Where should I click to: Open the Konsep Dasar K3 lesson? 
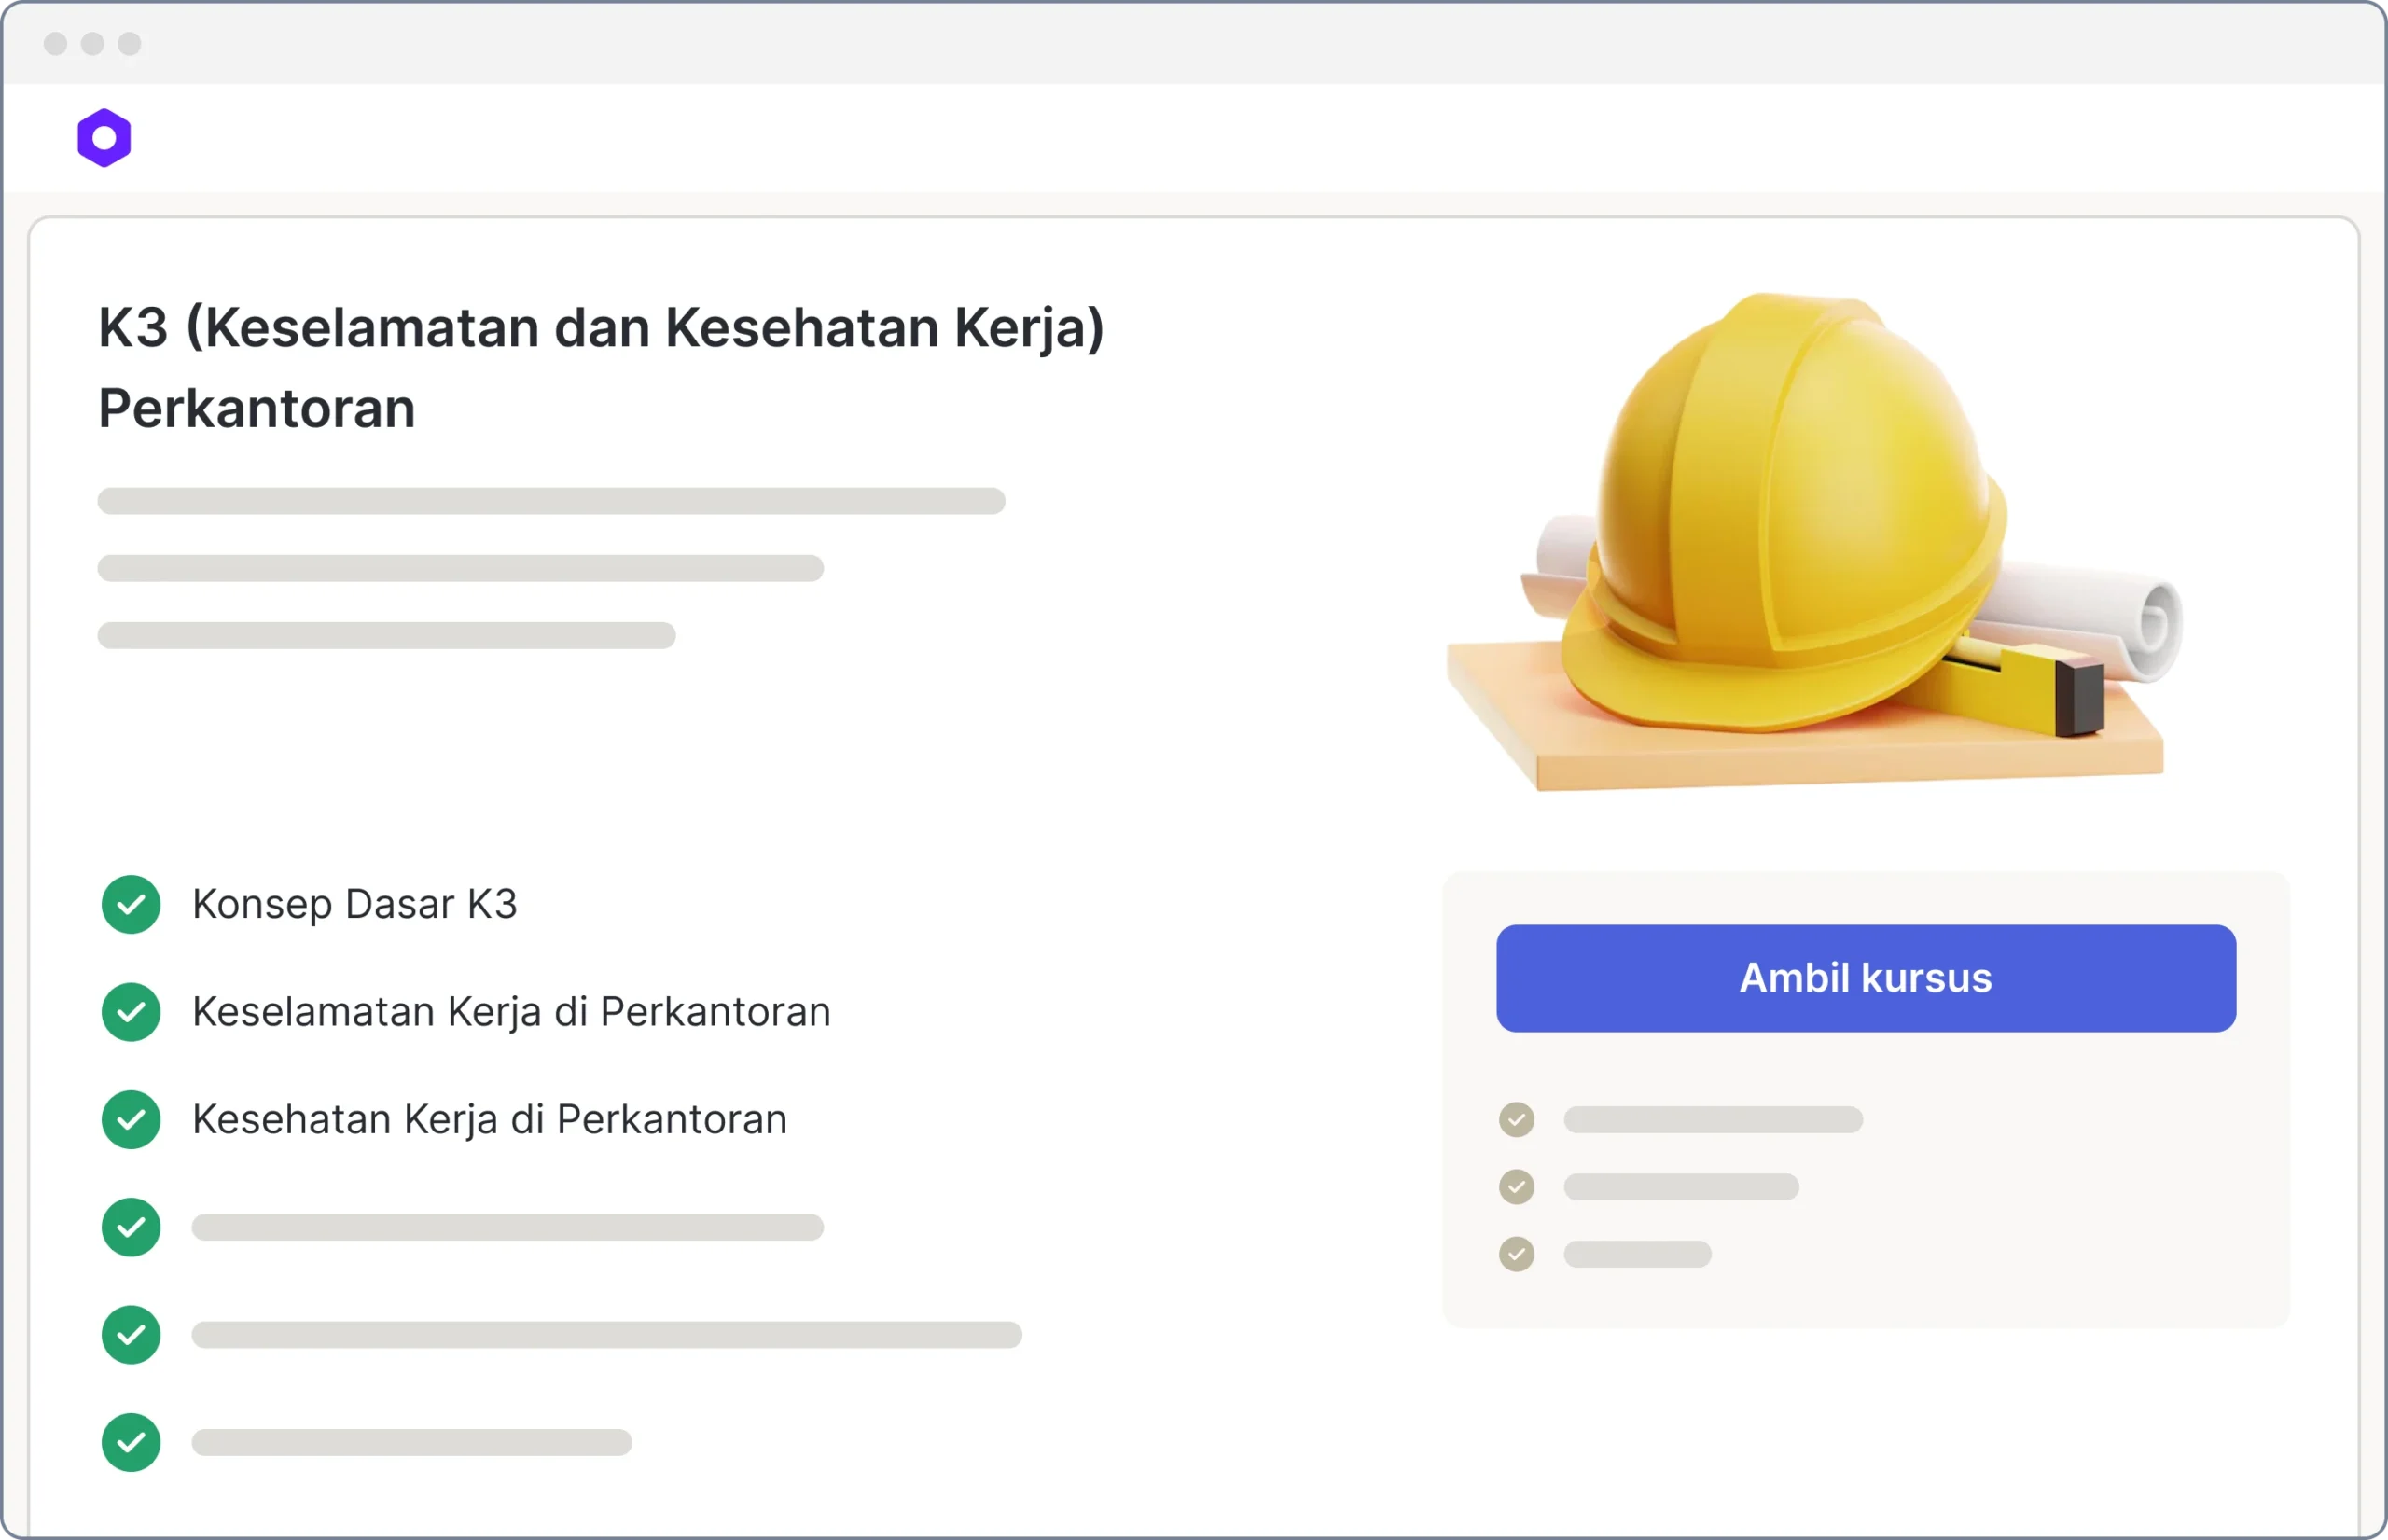pyautogui.click(x=355, y=904)
